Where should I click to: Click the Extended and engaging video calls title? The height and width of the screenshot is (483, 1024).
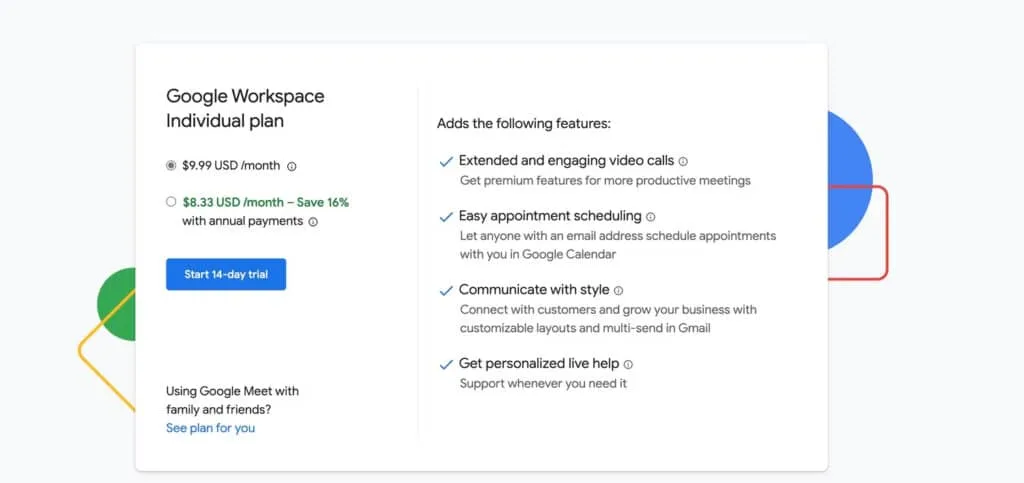pyautogui.click(x=566, y=161)
